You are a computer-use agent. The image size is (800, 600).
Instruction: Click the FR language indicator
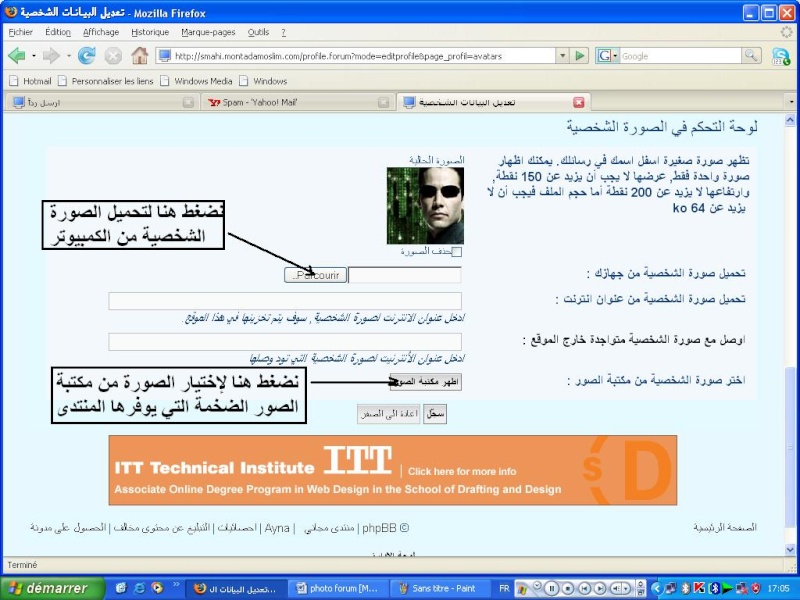[504, 588]
